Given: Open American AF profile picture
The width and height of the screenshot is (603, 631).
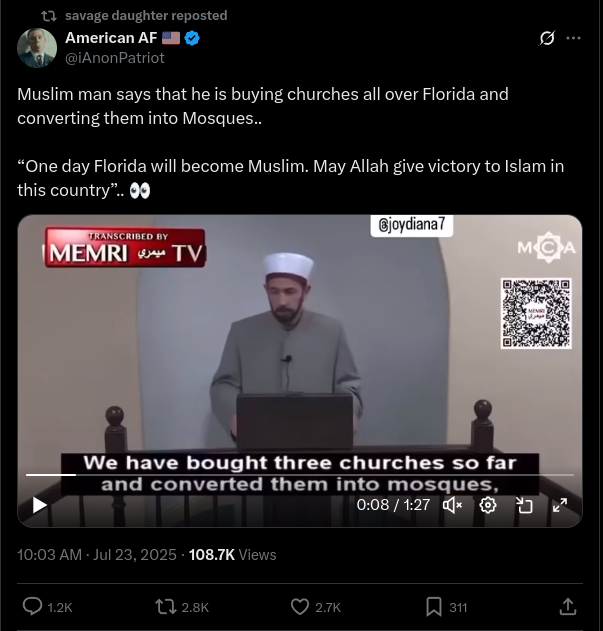Looking at the screenshot, I should point(37,48).
